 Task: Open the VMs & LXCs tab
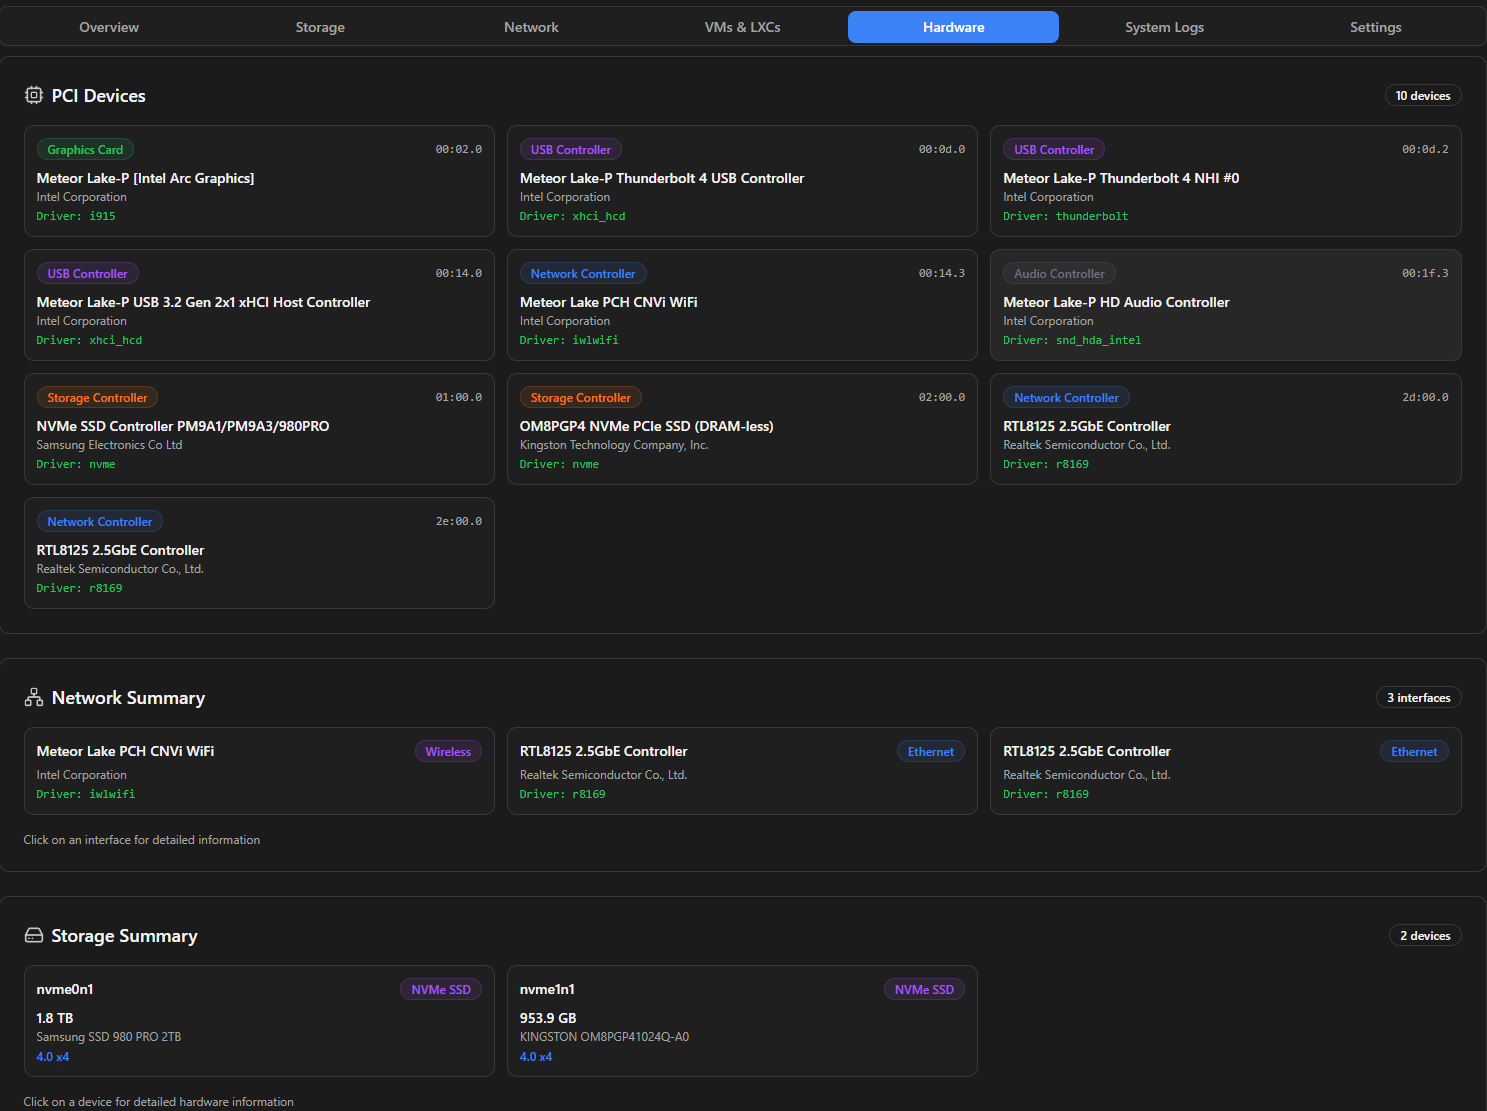[742, 27]
